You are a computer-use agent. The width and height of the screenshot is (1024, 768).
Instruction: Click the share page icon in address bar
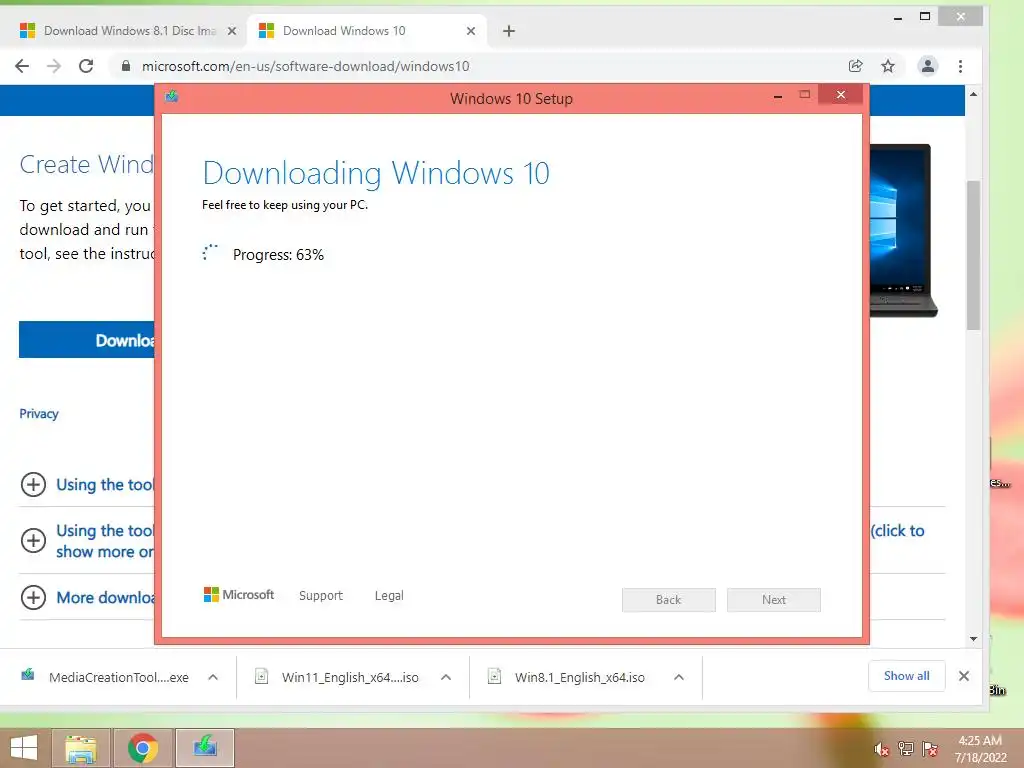tap(856, 66)
